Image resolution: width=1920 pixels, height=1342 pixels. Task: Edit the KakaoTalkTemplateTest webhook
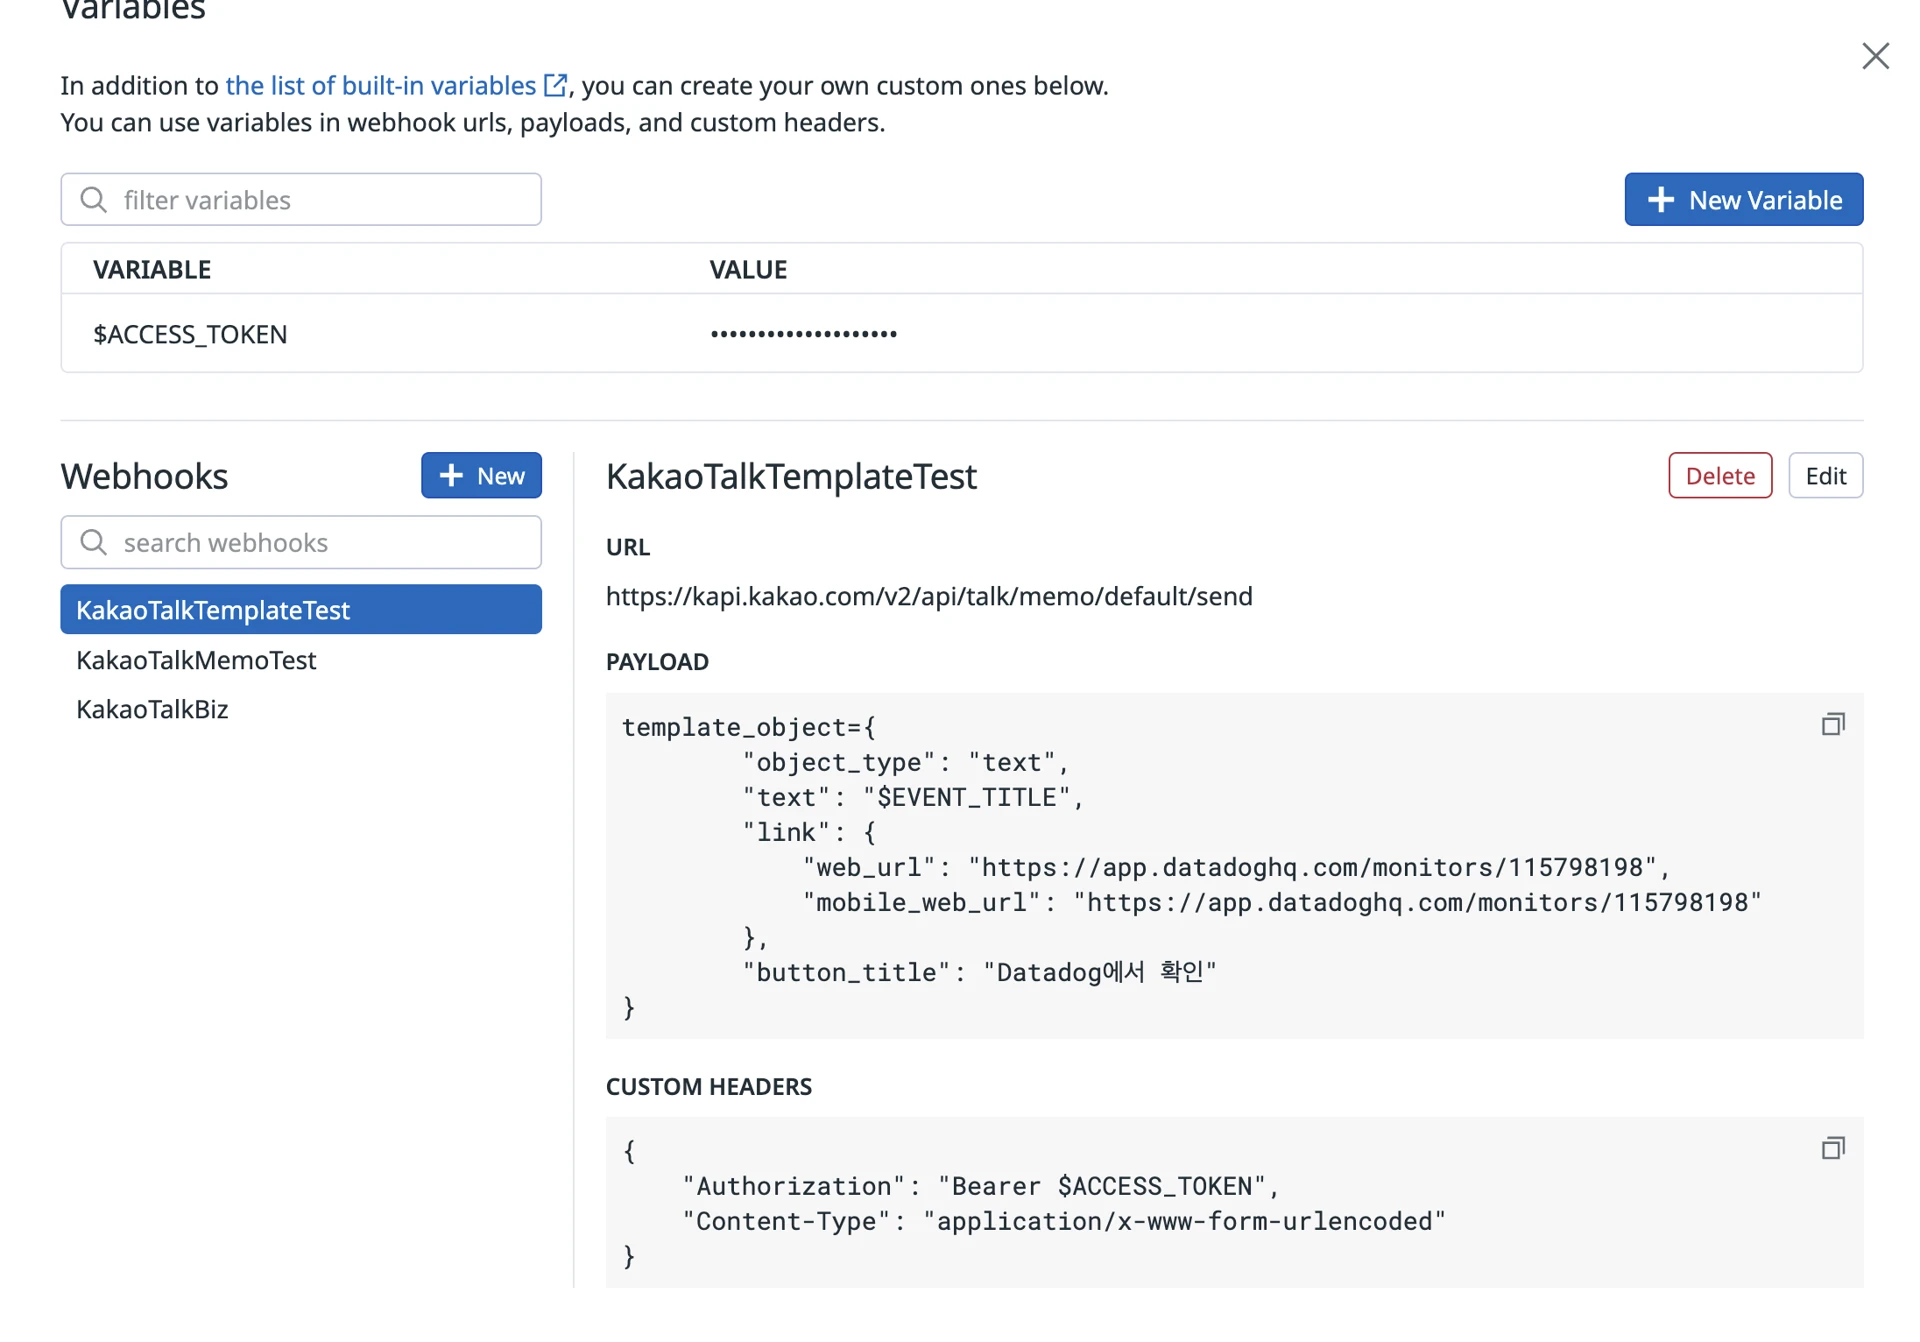click(x=1825, y=475)
